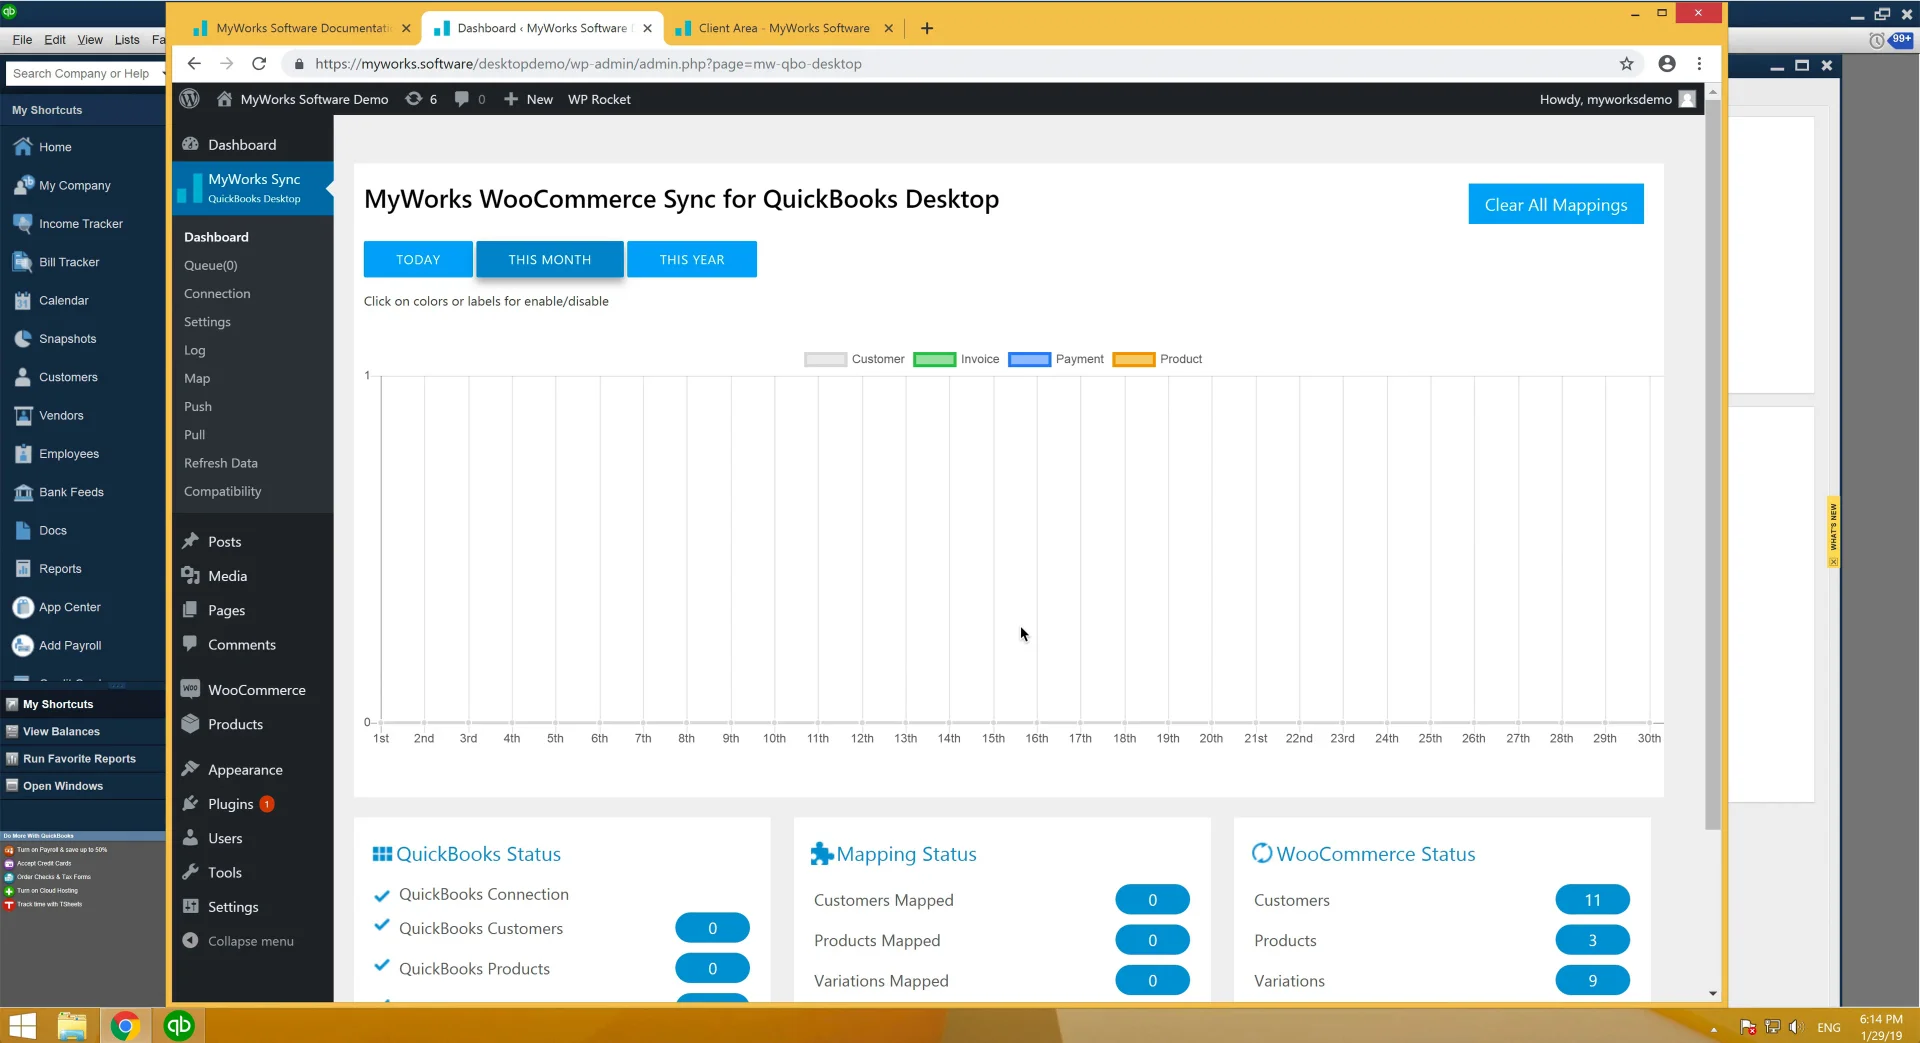Click the page vertical scrollbar
Image resolution: width=1920 pixels, height=1043 pixels.
[x=1712, y=465]
